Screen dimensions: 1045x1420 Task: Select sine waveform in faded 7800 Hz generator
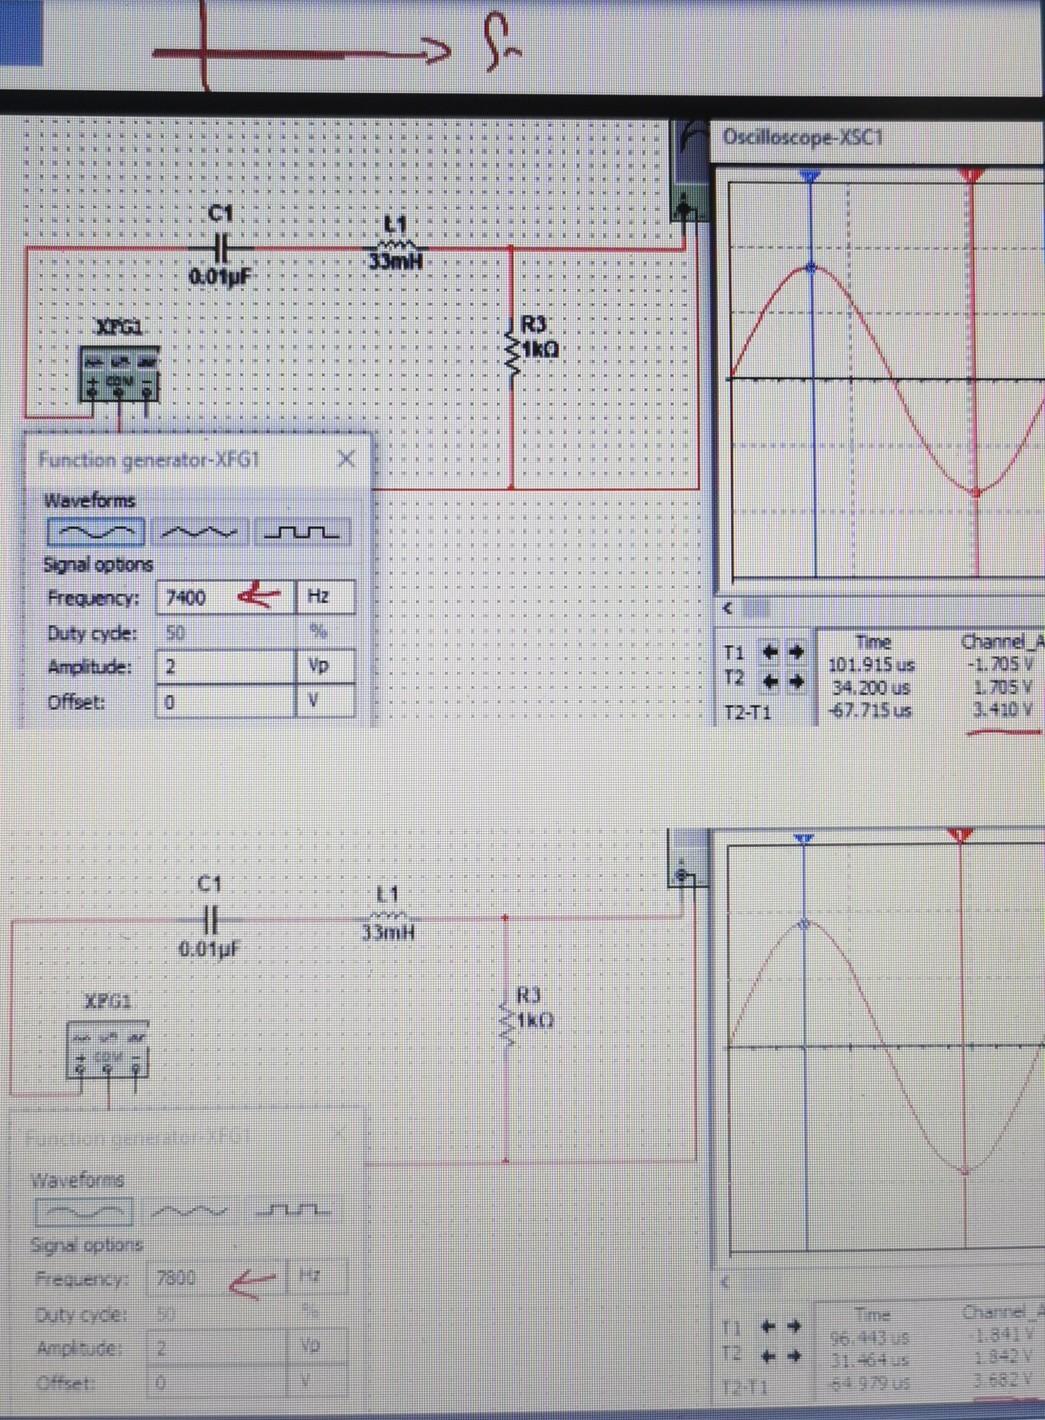click(x=84, y=1212)
